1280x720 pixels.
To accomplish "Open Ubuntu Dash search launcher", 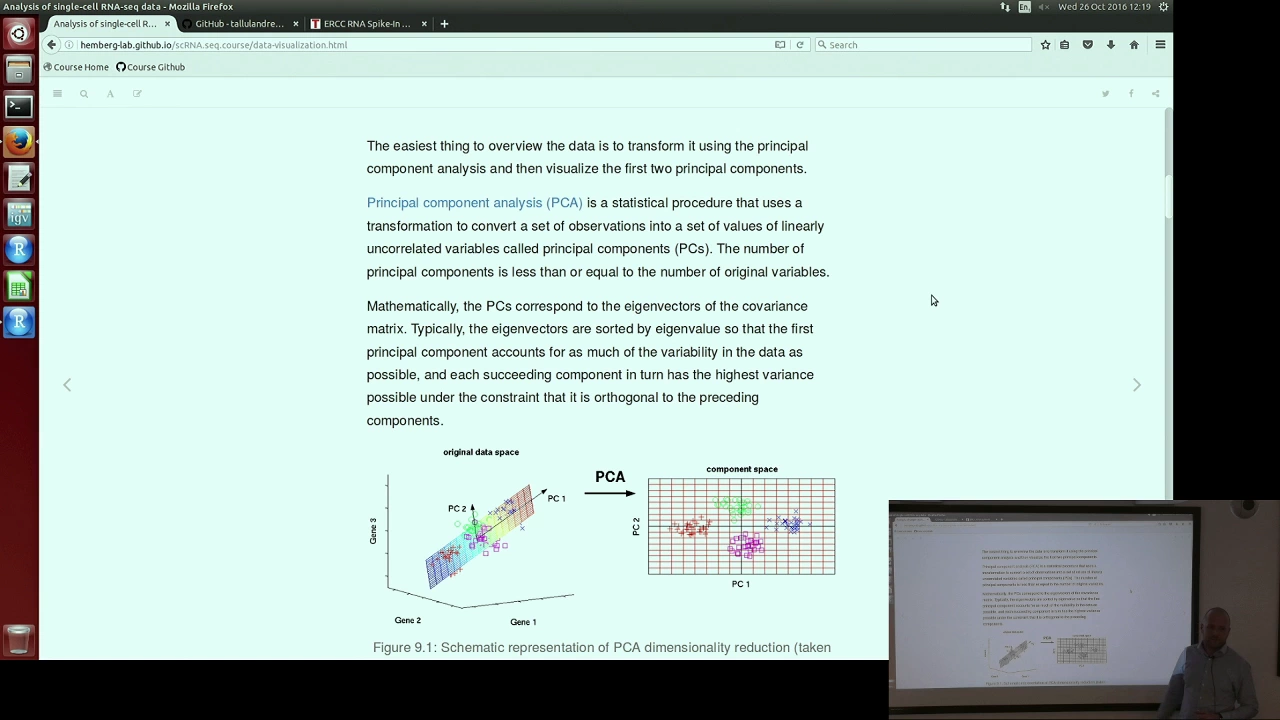I will click(19, 33).
